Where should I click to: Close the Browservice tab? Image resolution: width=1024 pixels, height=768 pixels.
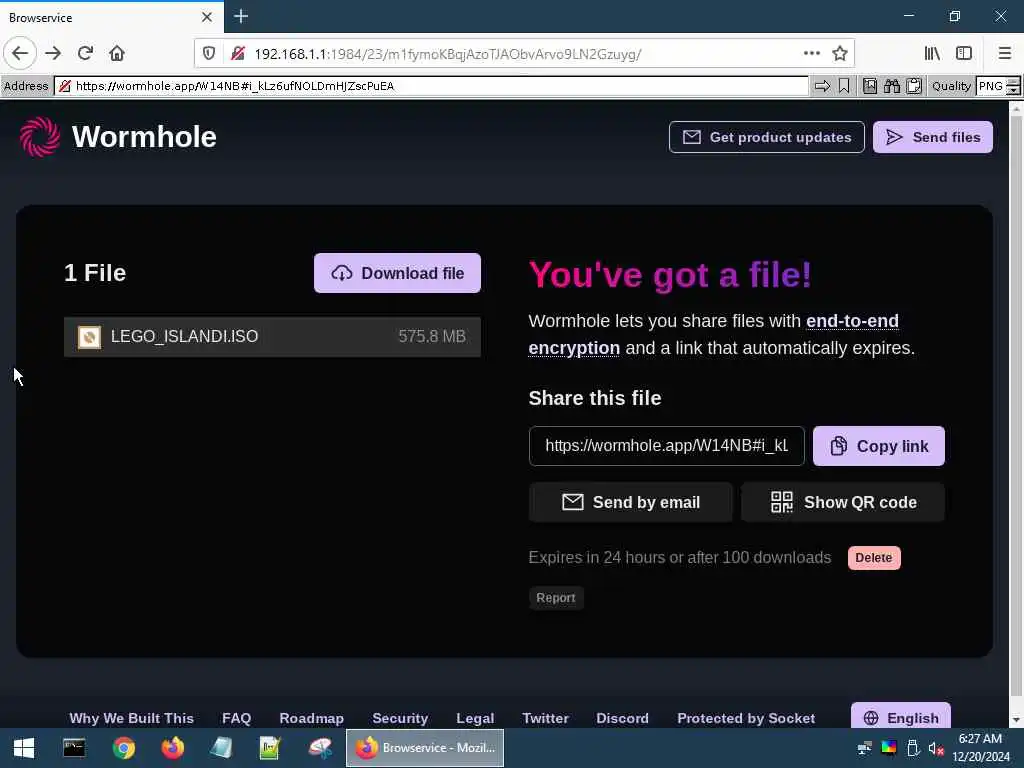click(206, 17)
